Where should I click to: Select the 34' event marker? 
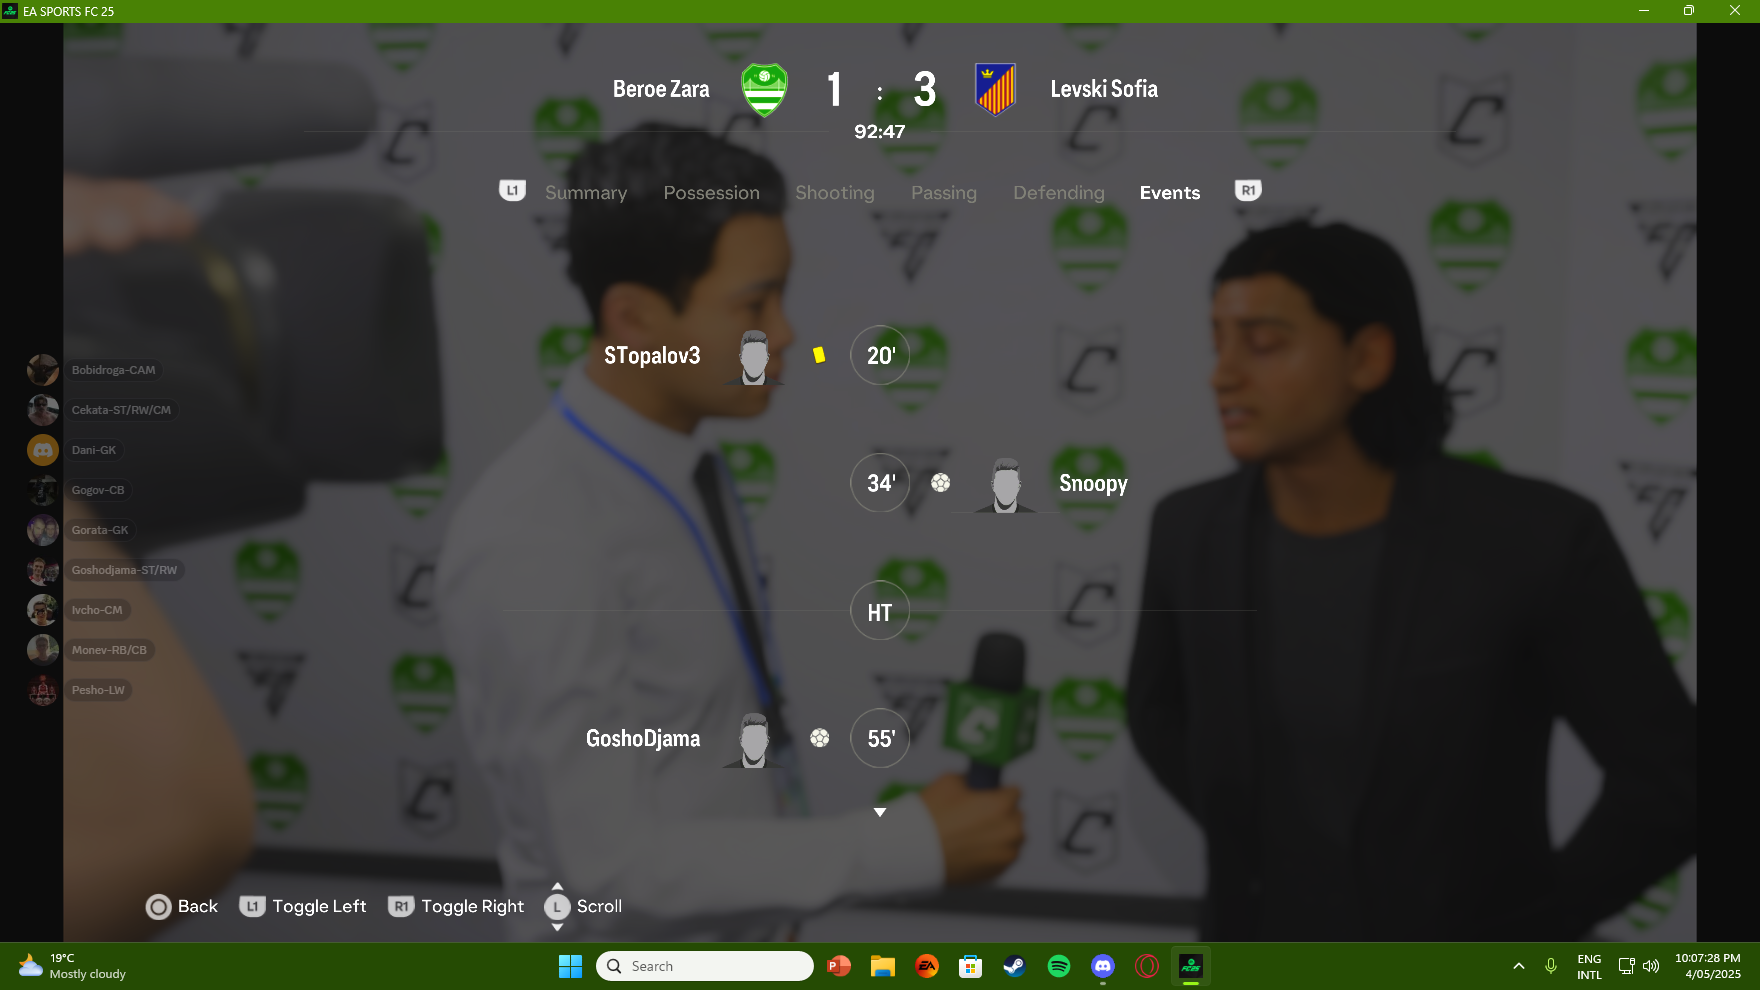pyautogui.click(x=880, y=483)
